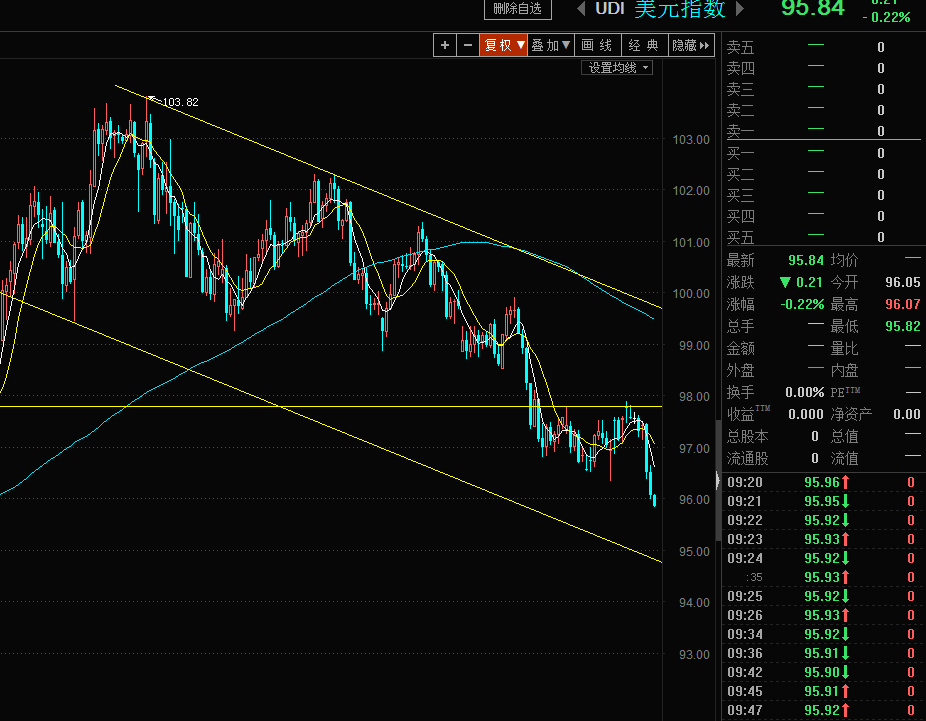Click the 103.82 high marker on chart
This screenshot has height=721, width=926.
(180, 102)
